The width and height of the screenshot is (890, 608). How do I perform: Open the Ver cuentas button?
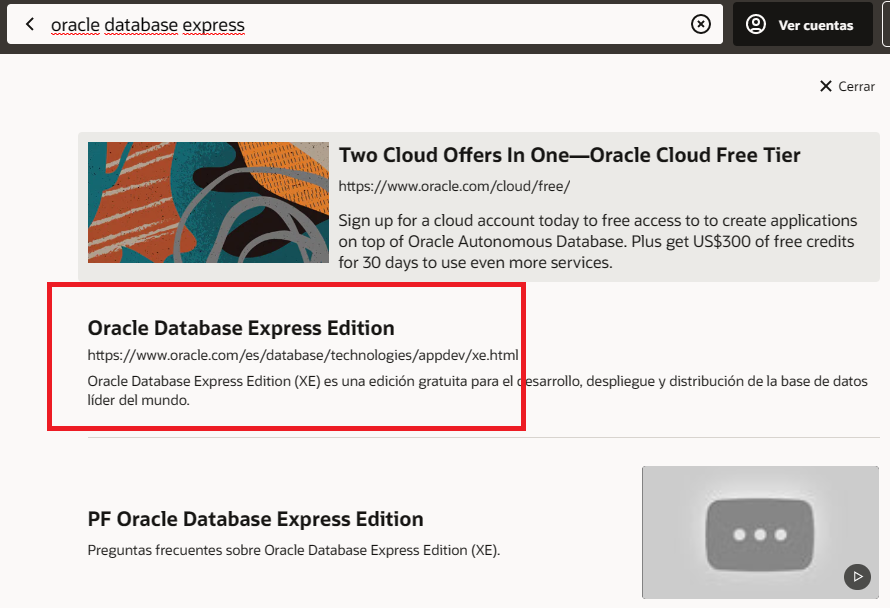(803, 24)
